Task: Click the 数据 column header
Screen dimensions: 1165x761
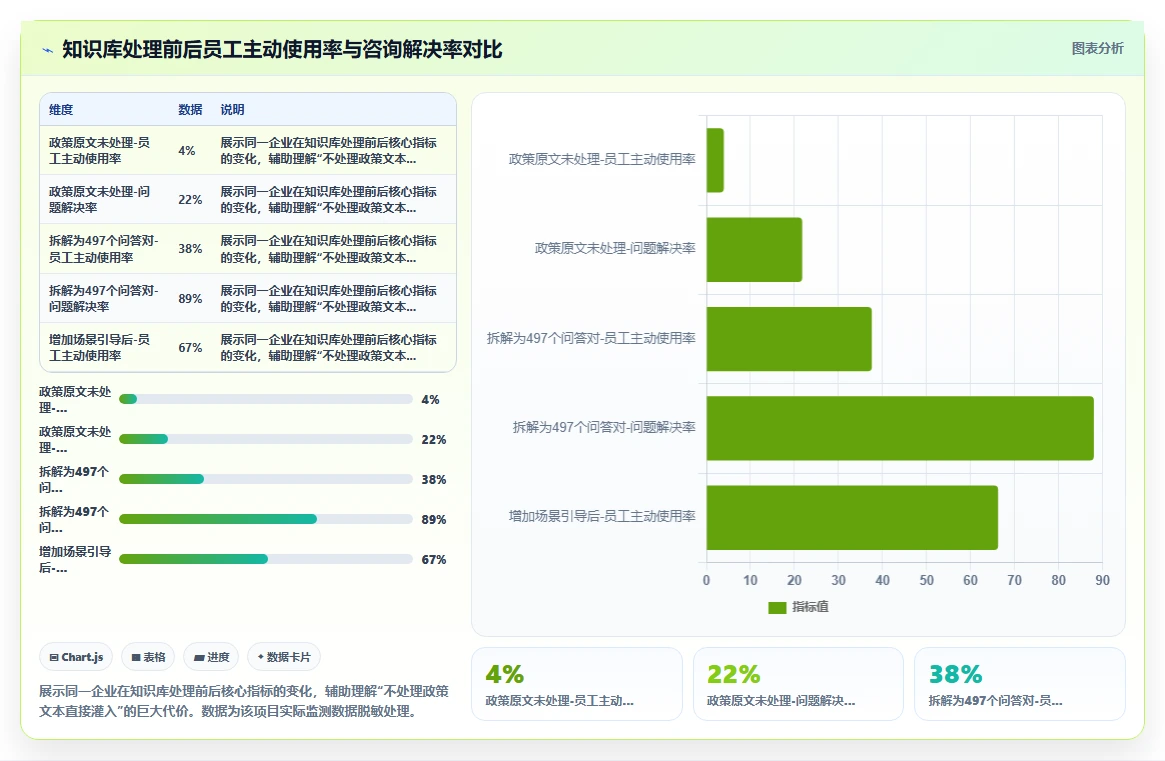Action: click(190, 110)
